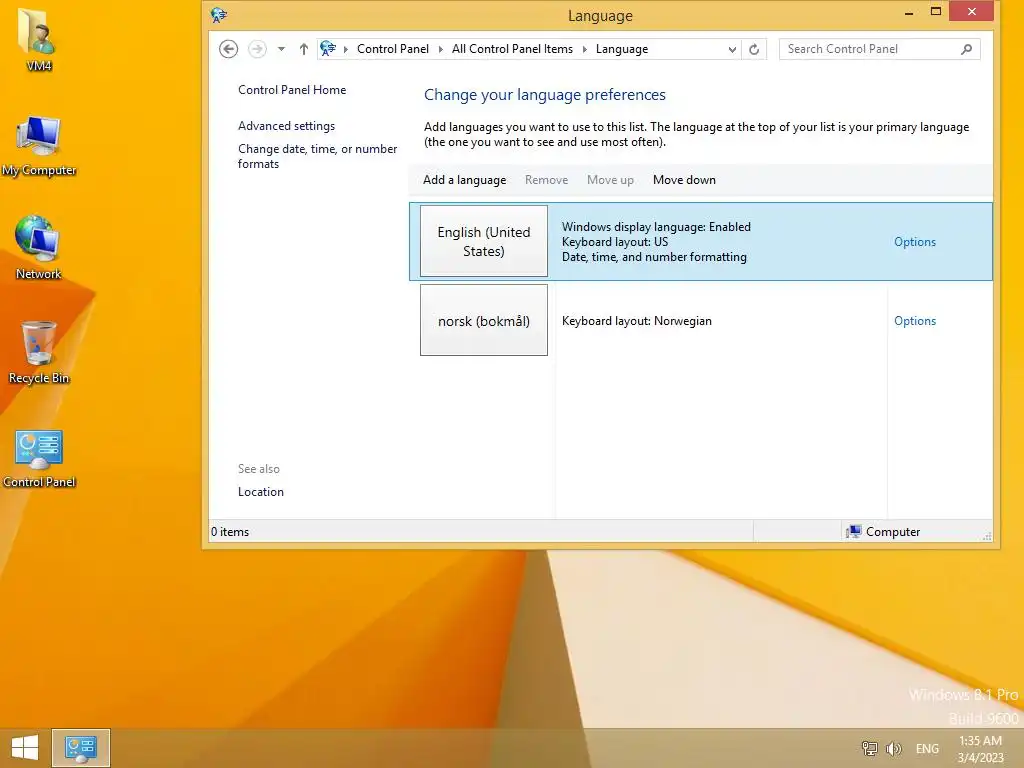Click Control Panel taskbar button

pyautogui.click(x=81, y=748)
